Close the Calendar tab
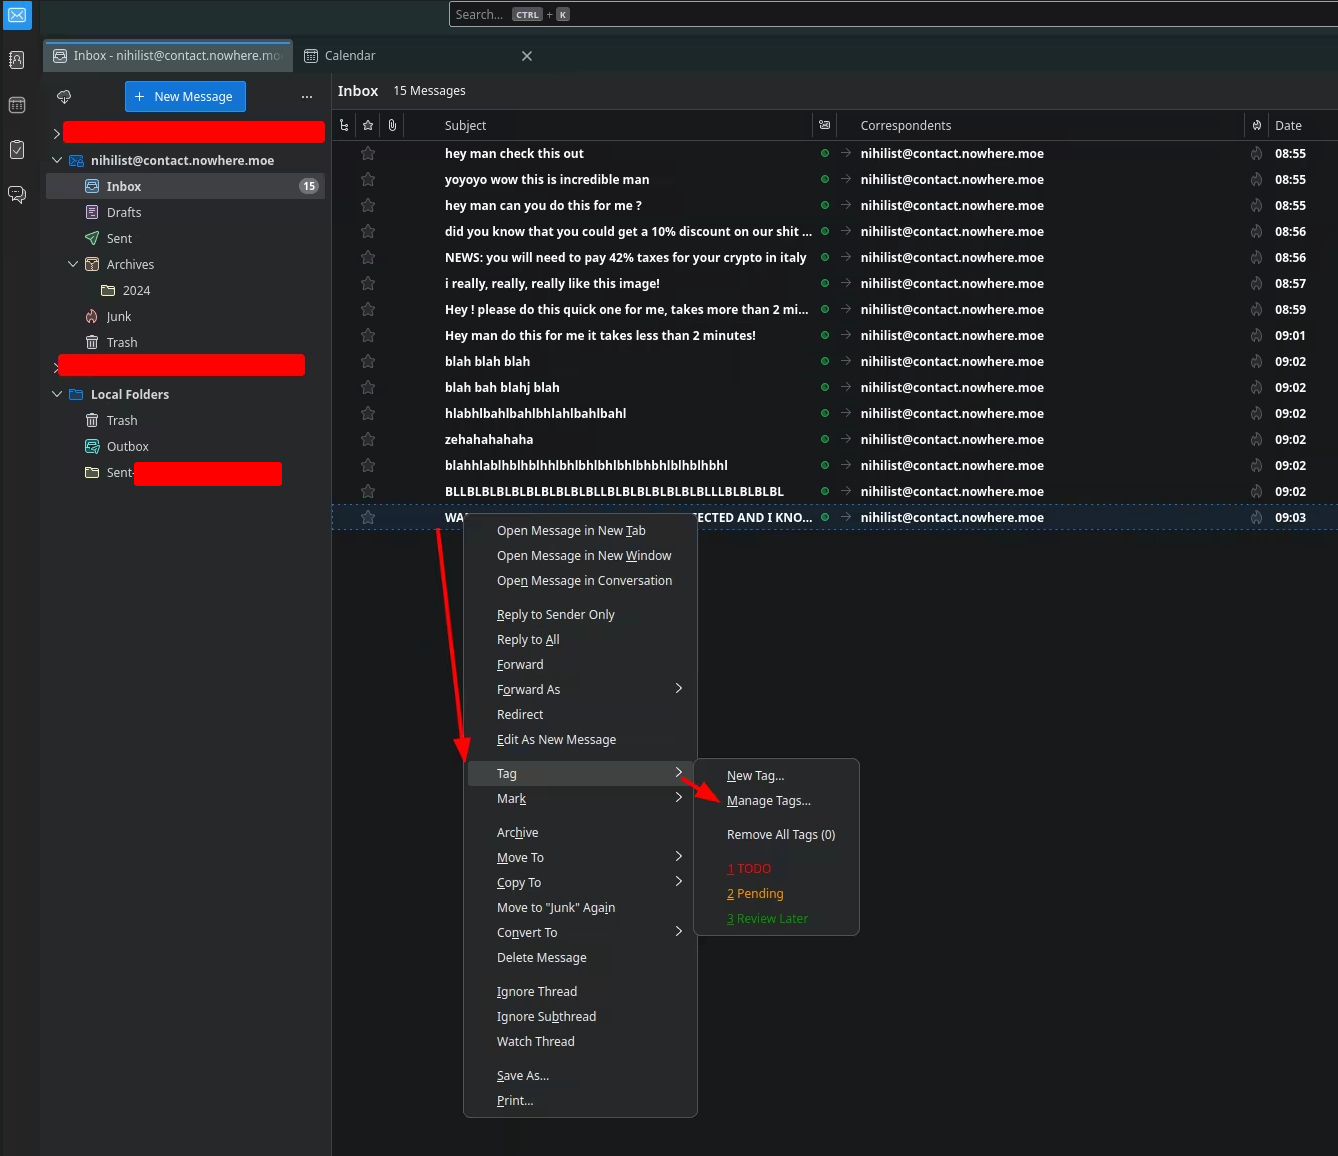 (x=526, y=56)
